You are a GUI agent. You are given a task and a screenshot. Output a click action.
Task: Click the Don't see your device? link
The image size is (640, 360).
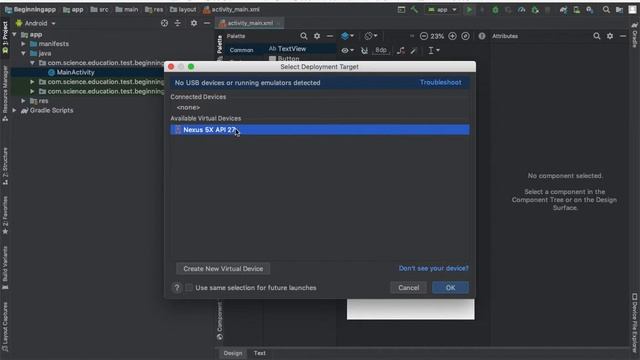tap(433, 268)
